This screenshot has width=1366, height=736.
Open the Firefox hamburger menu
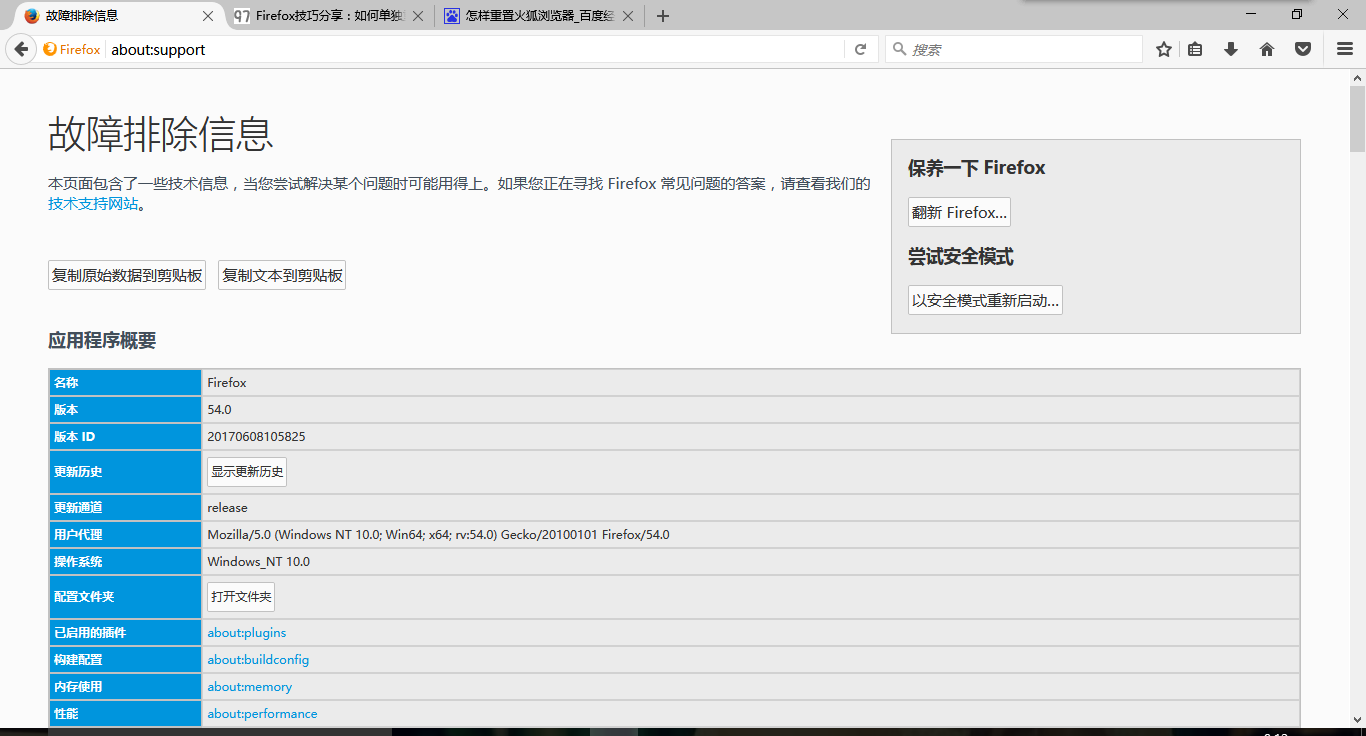pos(1344,48)
